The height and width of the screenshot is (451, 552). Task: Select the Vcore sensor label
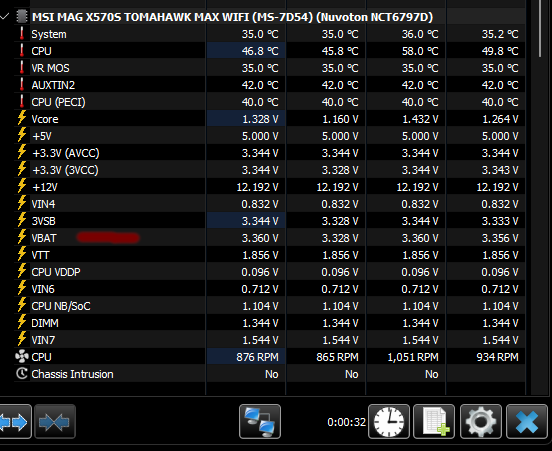45,119
